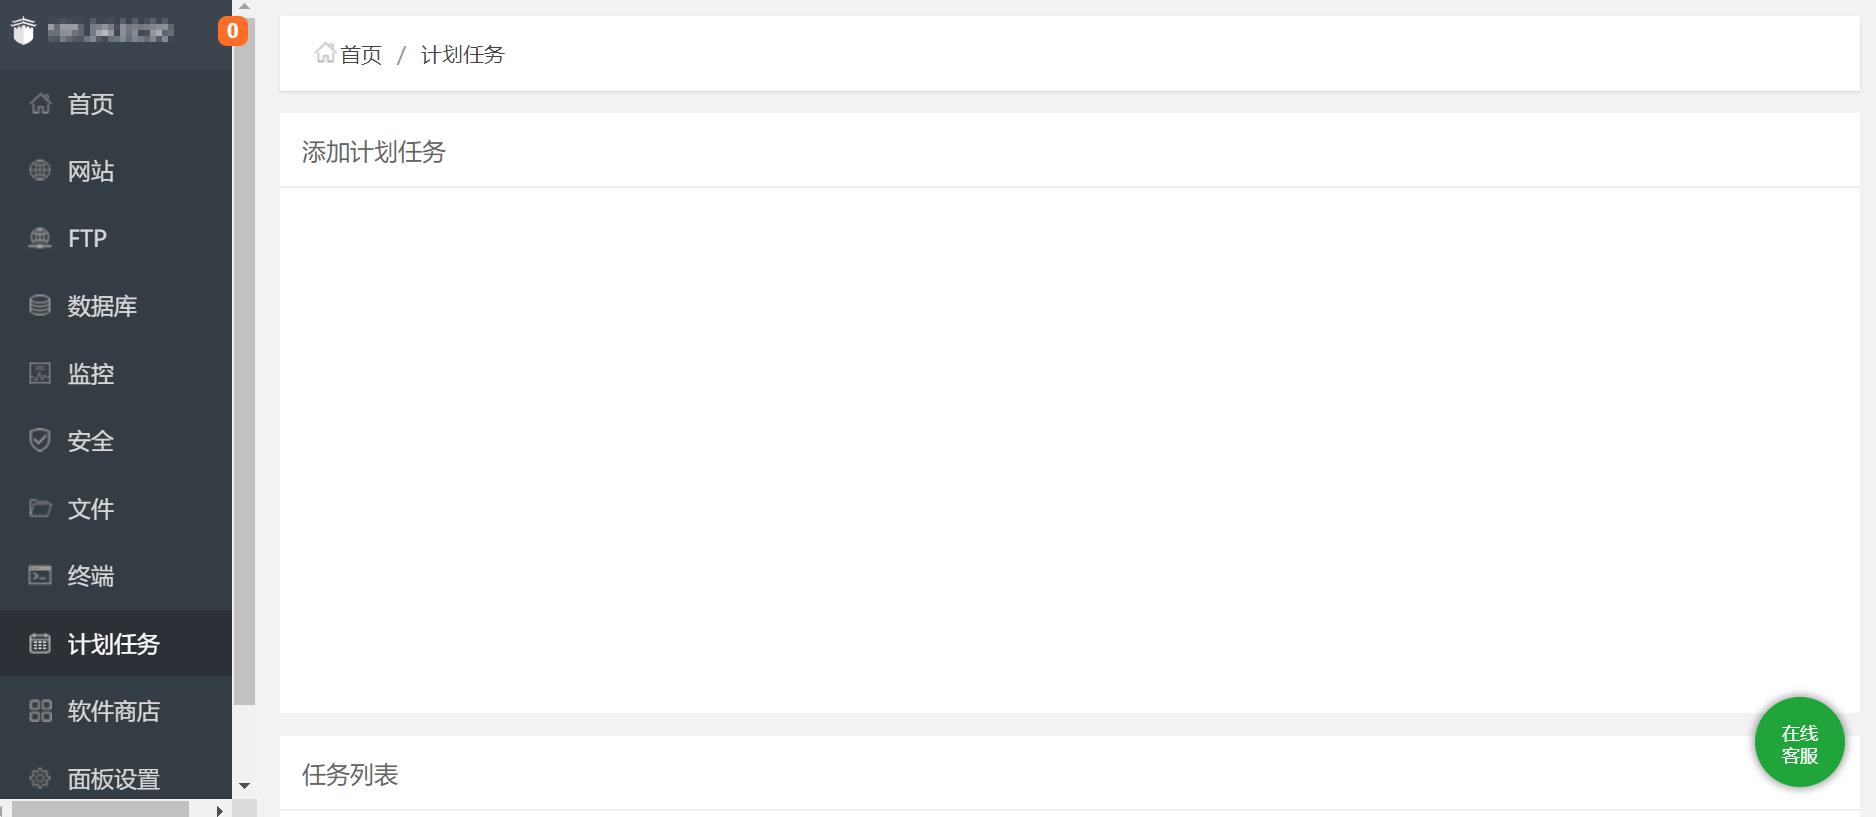Click the orange notification badge showing 0
The width and height of the screenshot is (1876, 817).
pyautogui.click(x=233, y=31)
